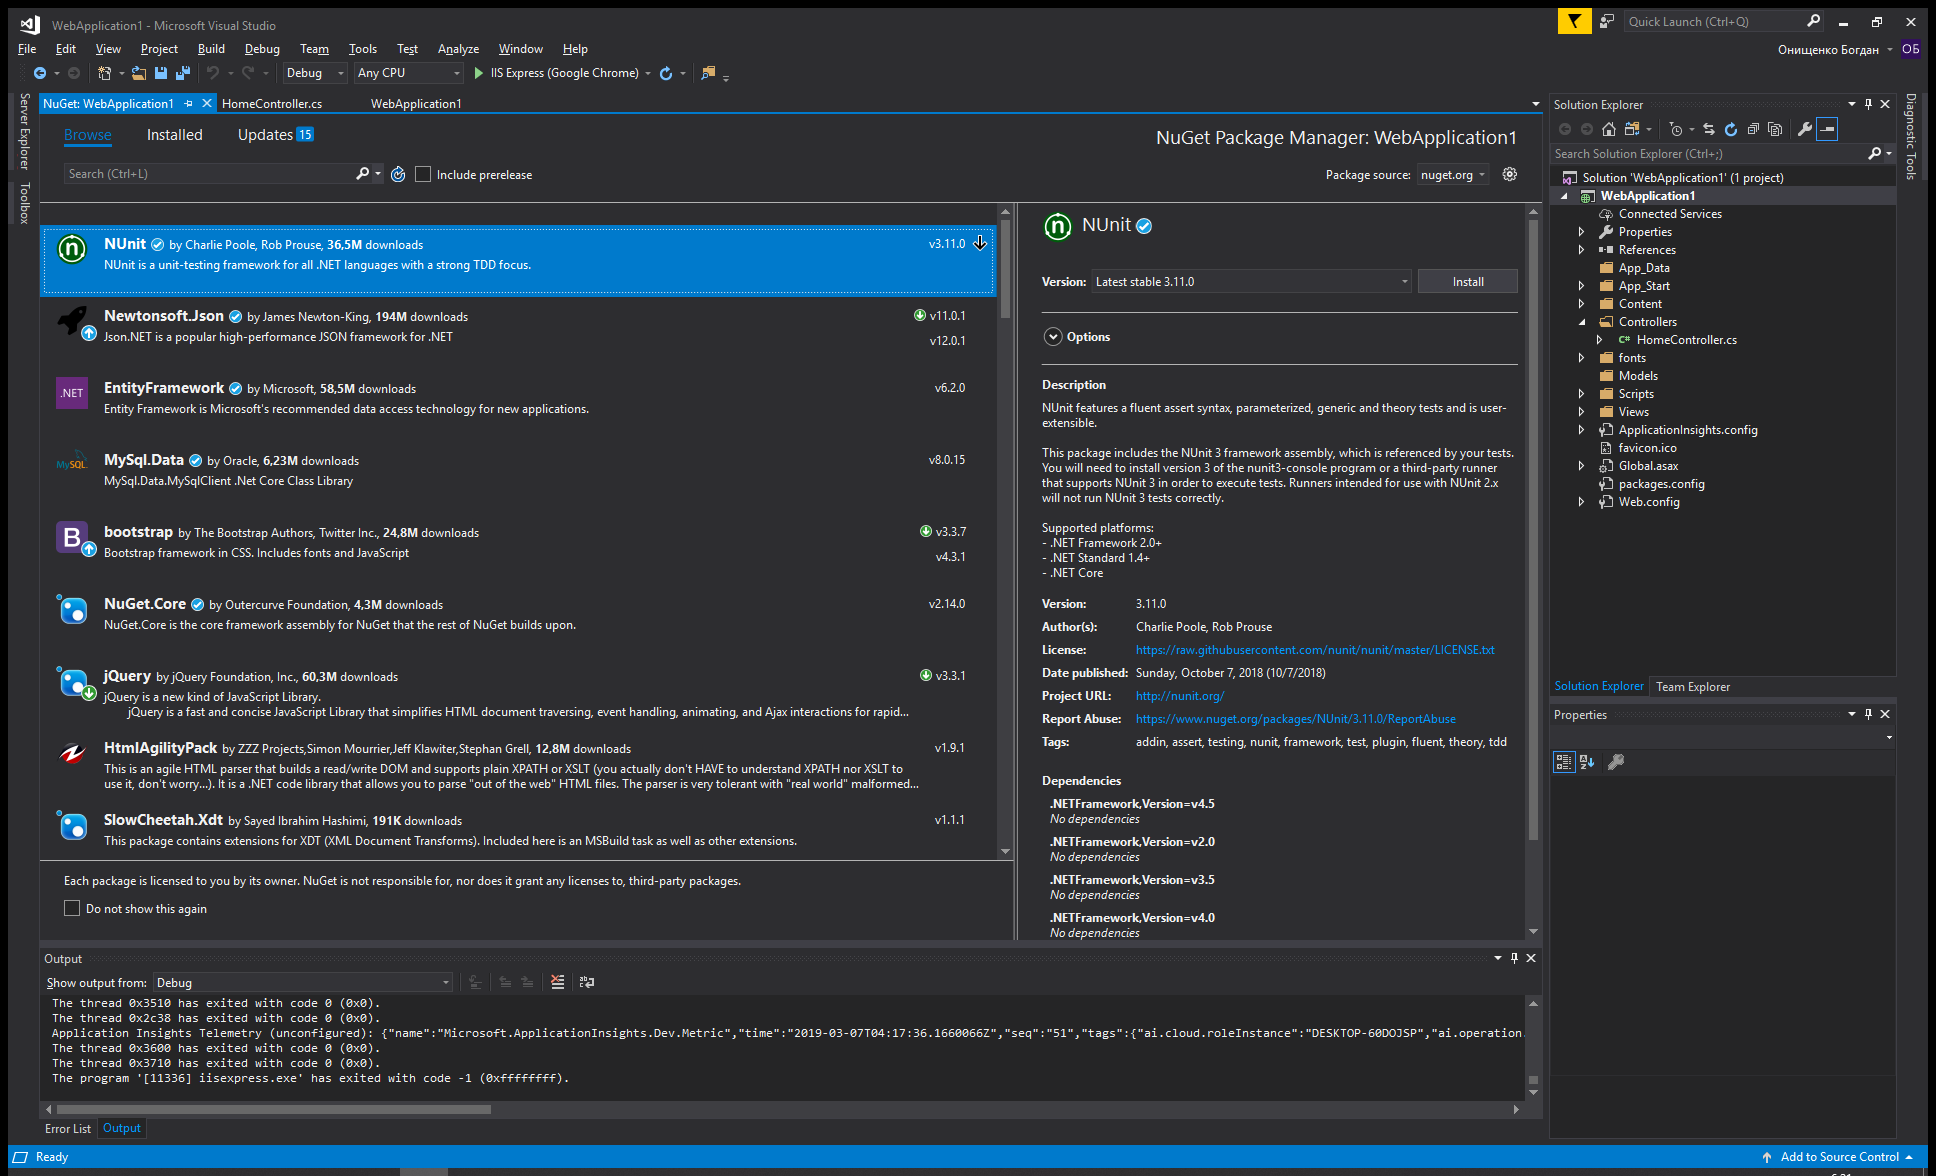Toggle auto-hide pin on Solution Explorer
Screen dimensions: 1936x1176
pos(1868,104)
